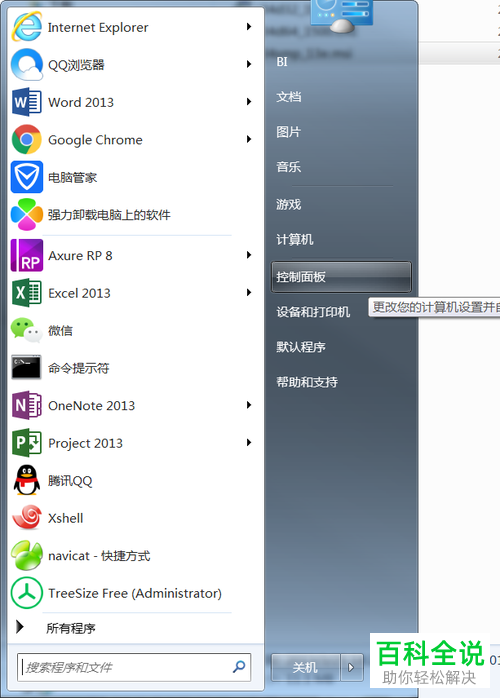This screenshot has height=698, width=500.
Task: Click the user account picture at top
Action: tap(341, 14)
